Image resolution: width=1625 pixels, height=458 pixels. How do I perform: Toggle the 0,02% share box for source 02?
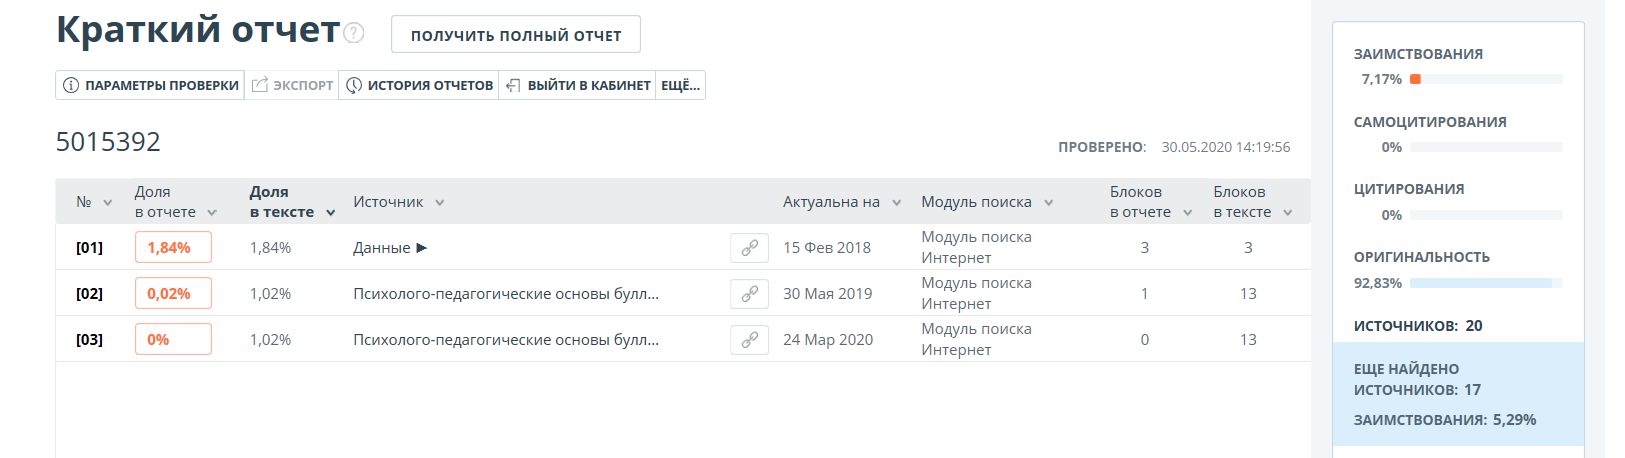173,294
